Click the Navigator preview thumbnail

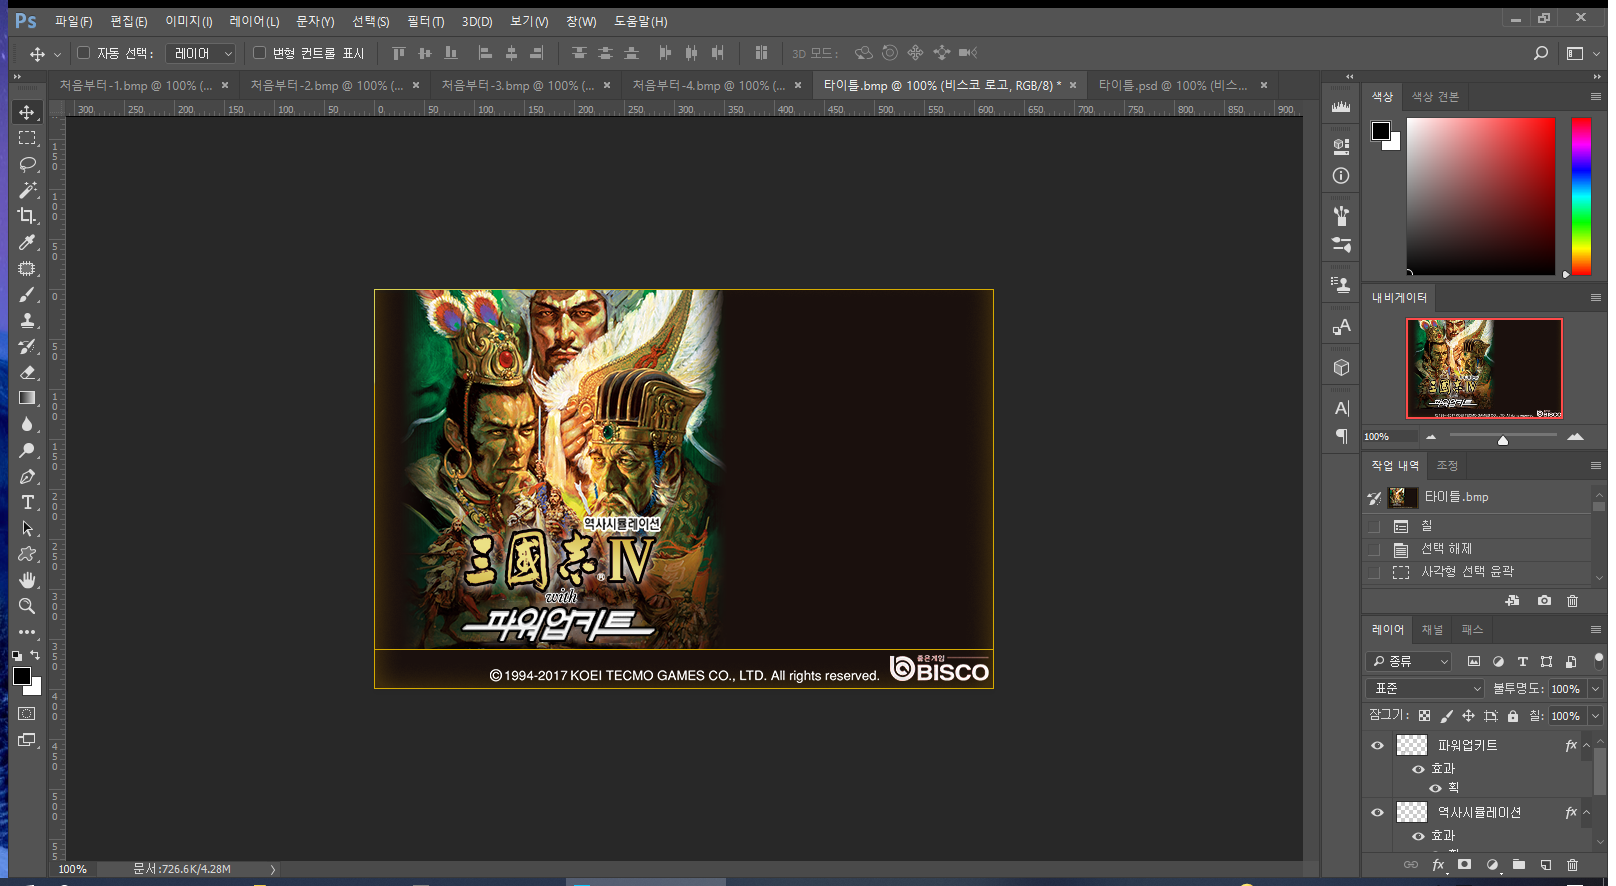(1484, 368)
